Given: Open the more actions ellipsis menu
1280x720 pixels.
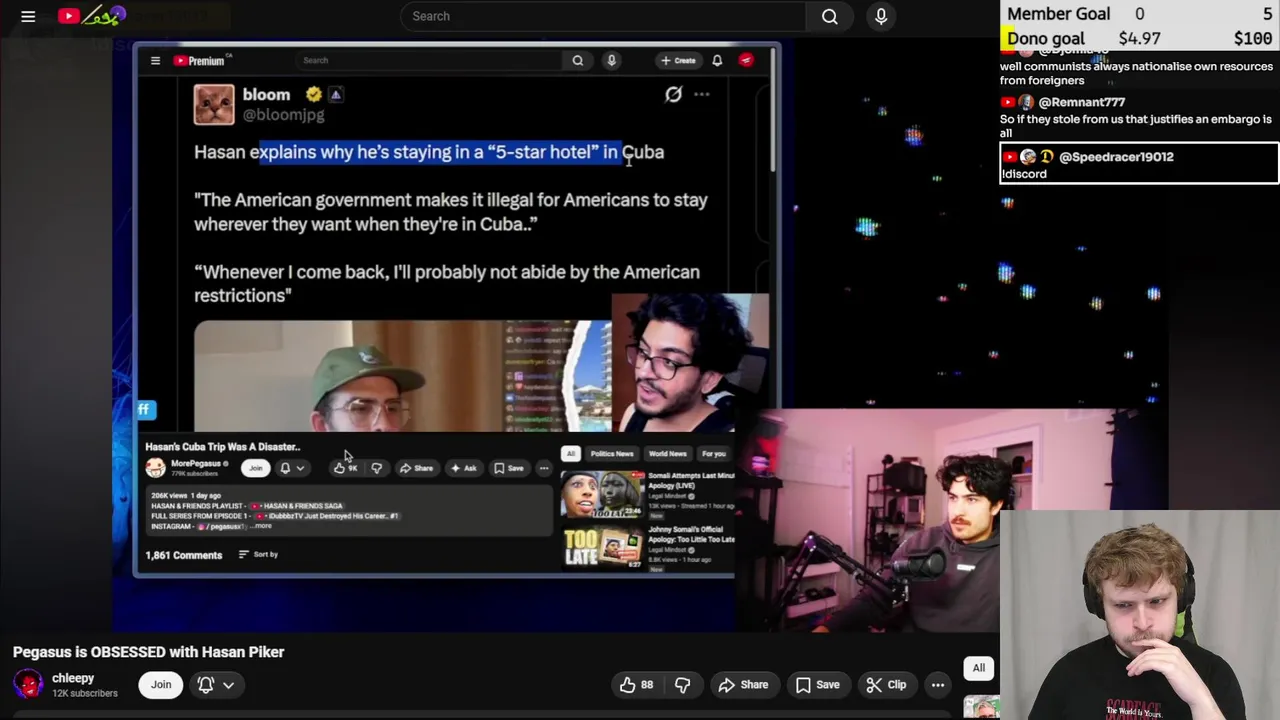Looking at the screenshot, I should tap(938, 685).
